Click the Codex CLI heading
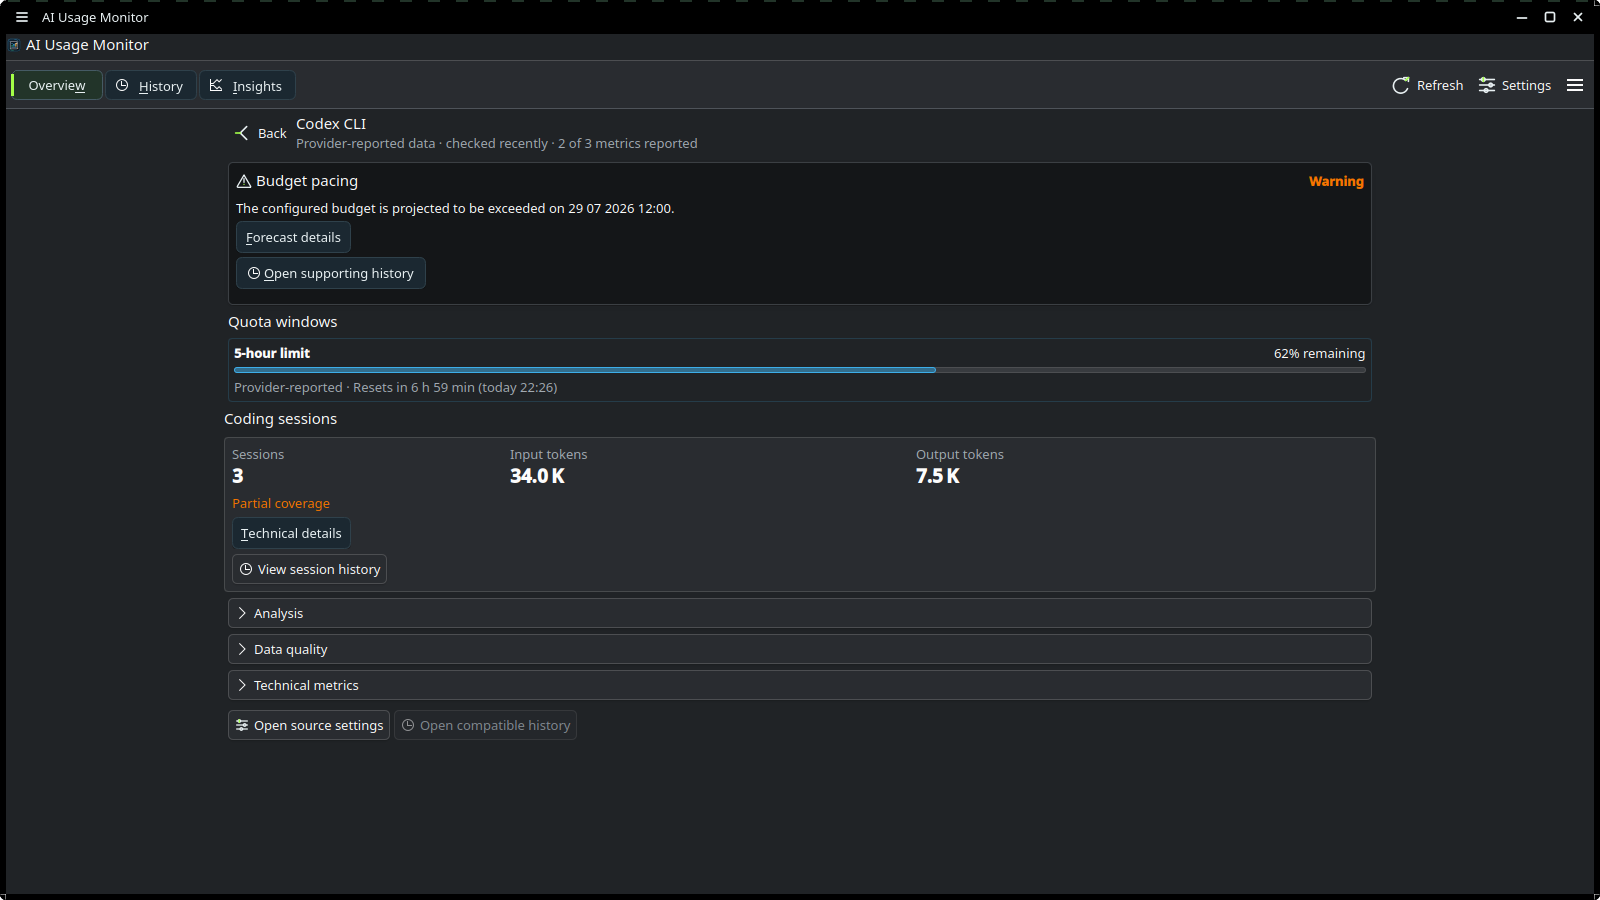Viewport: 1600px width, 900px height. click(331, 124)
